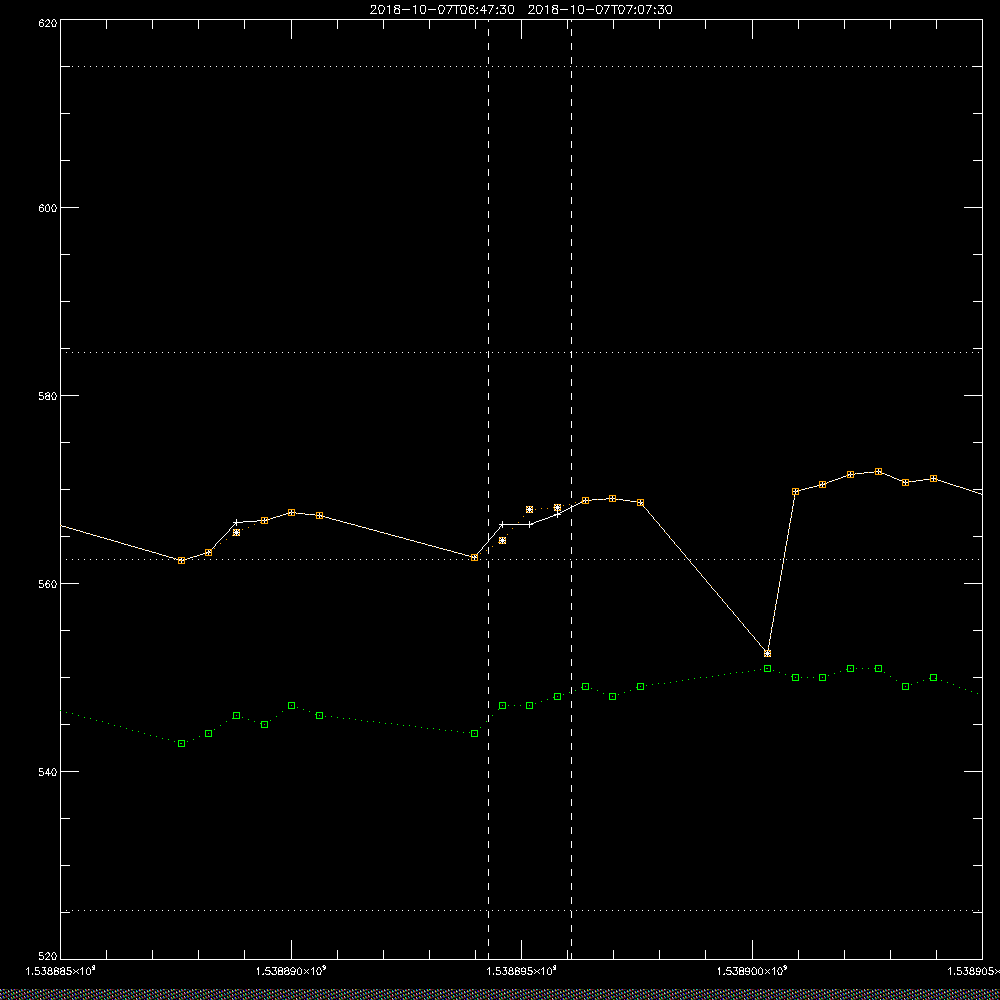This screenshot has width=1000, height=1000.
Task: Click the 1.538895×10⁹ x-axis label
Action: (522, 971)
